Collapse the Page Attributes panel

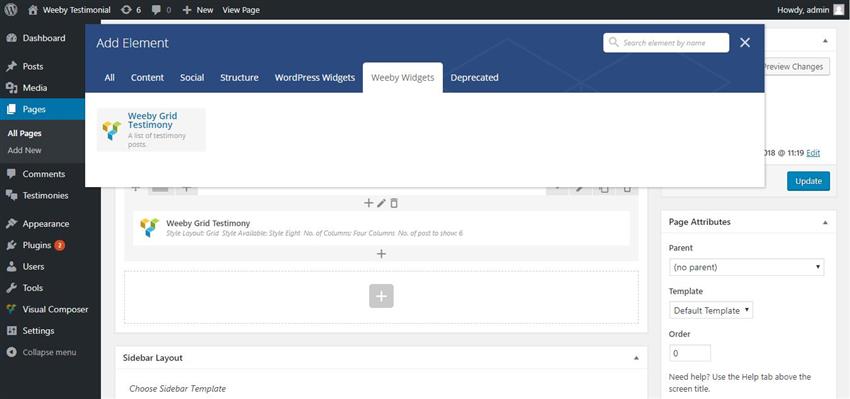[x=825, y=222]
